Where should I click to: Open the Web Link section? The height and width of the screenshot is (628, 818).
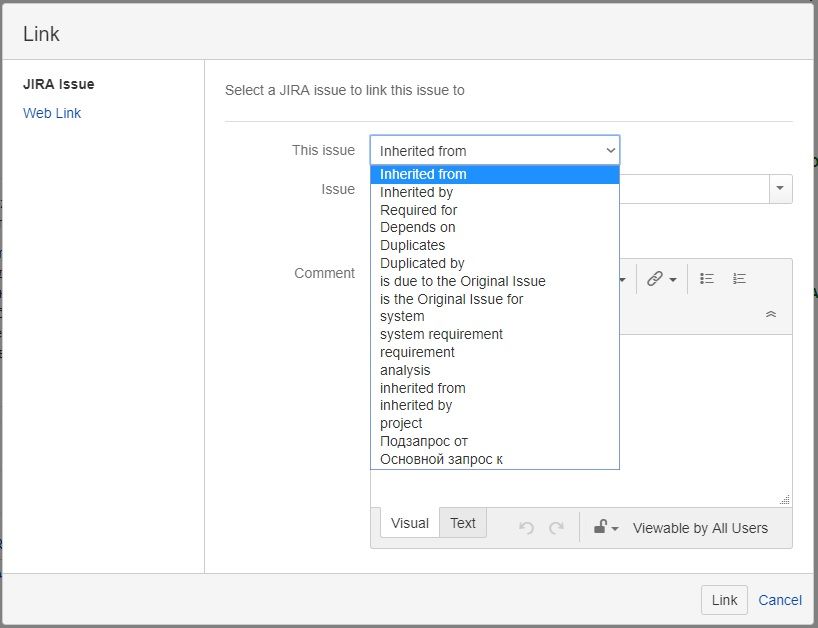coord(52,113)
